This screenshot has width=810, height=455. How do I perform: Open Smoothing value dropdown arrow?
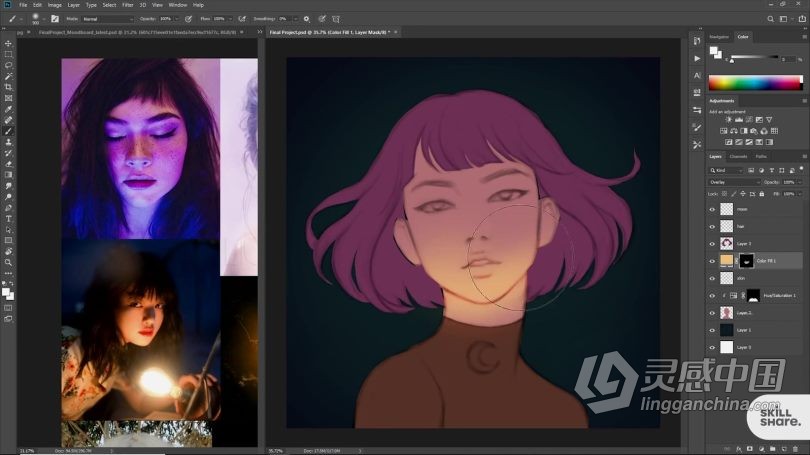point(295,19)
